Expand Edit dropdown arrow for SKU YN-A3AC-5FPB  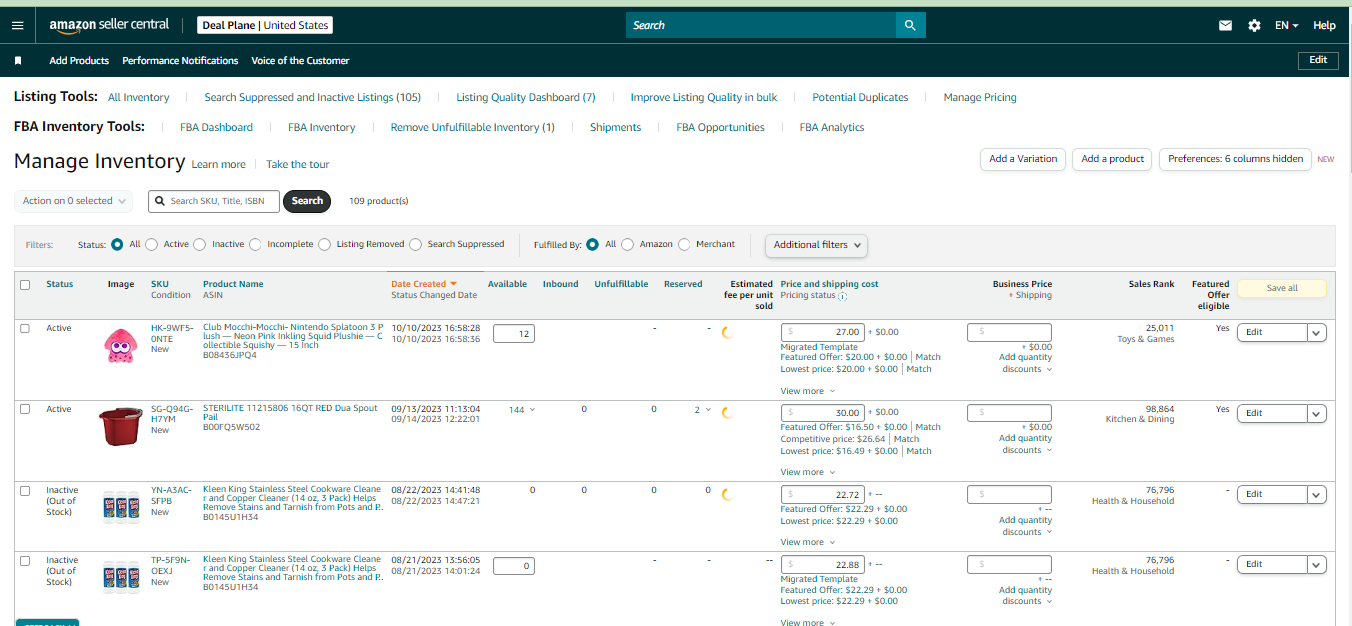tap(1317, 494)
